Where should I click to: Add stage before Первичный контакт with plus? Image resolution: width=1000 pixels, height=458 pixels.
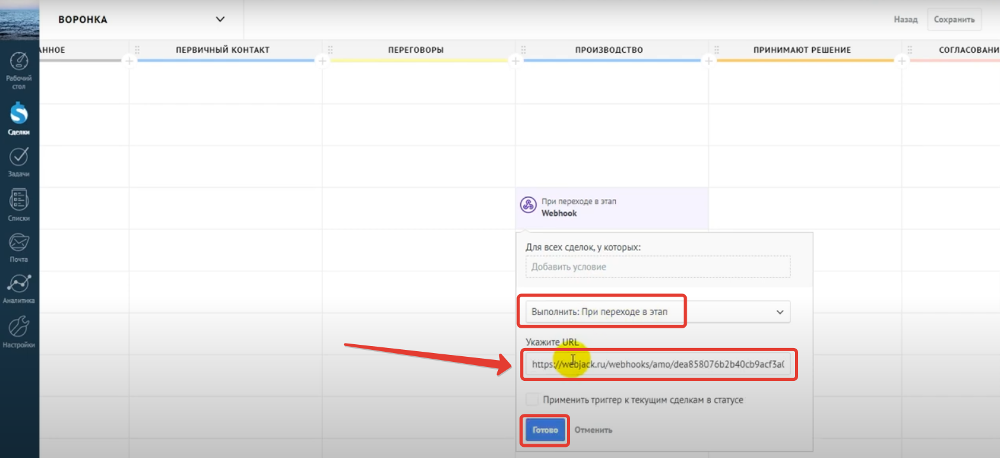[x=129, y=61]
